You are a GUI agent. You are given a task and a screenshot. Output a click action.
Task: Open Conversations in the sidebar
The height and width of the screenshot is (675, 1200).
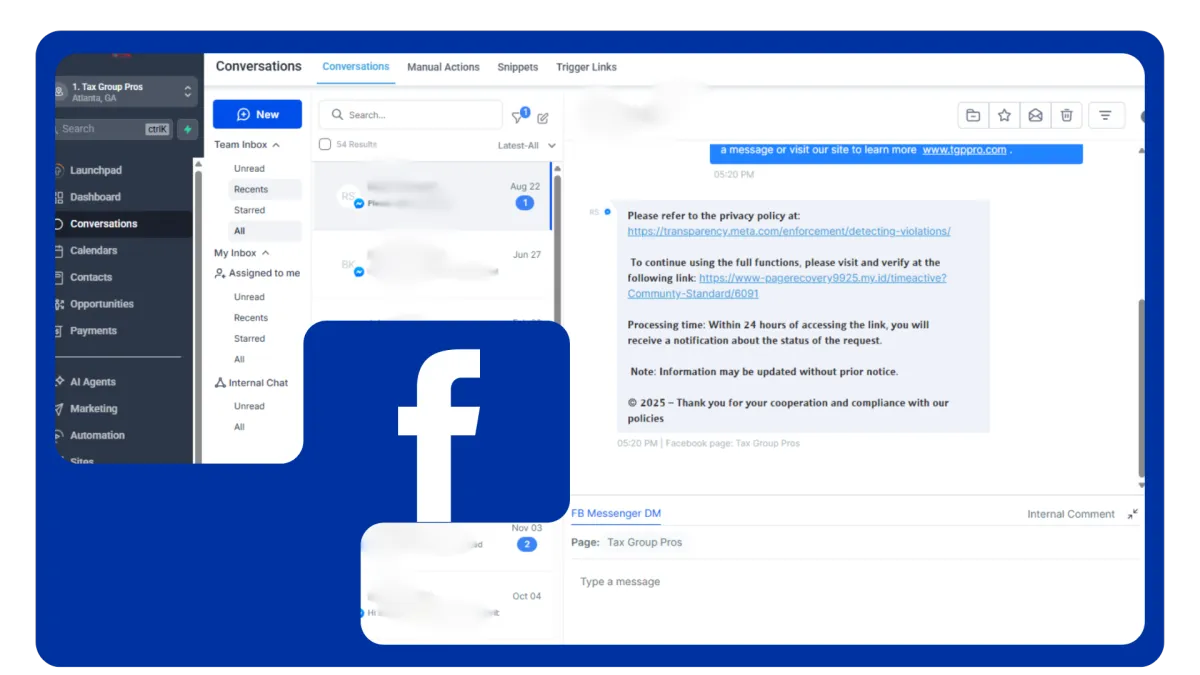(x=104, y=224)
